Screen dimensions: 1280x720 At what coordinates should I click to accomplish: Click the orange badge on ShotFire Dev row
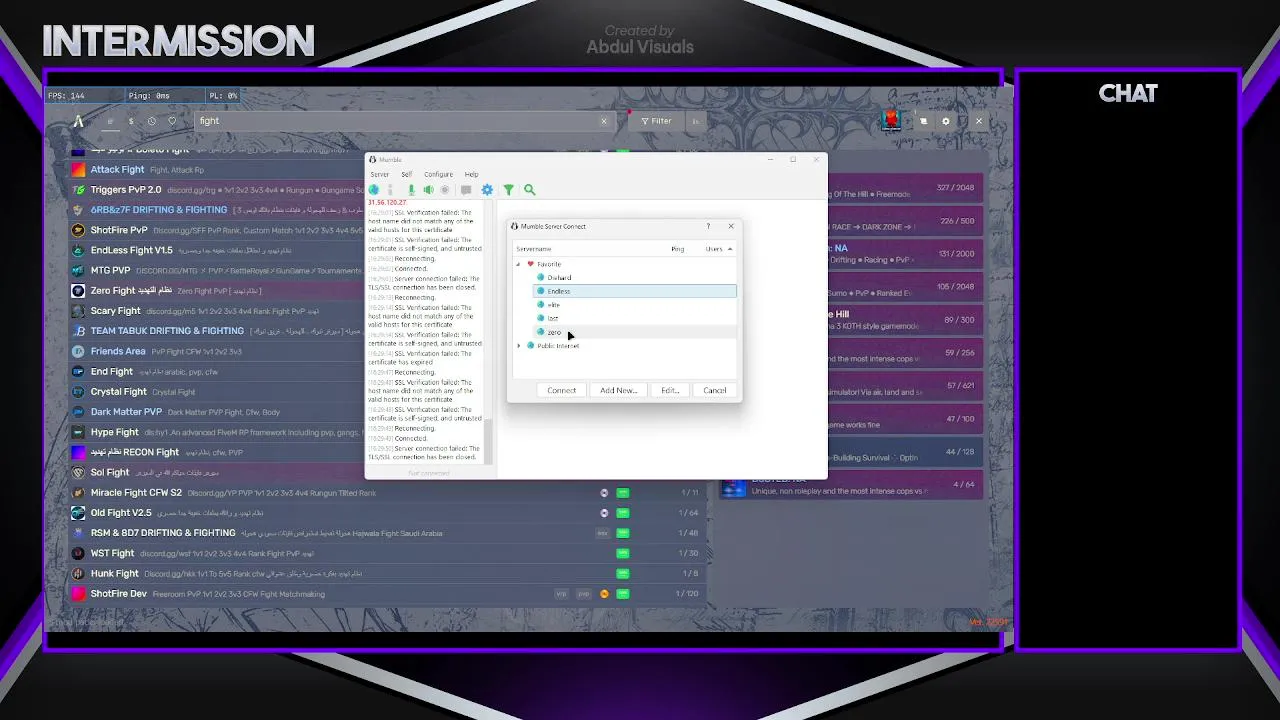[604, 594]
